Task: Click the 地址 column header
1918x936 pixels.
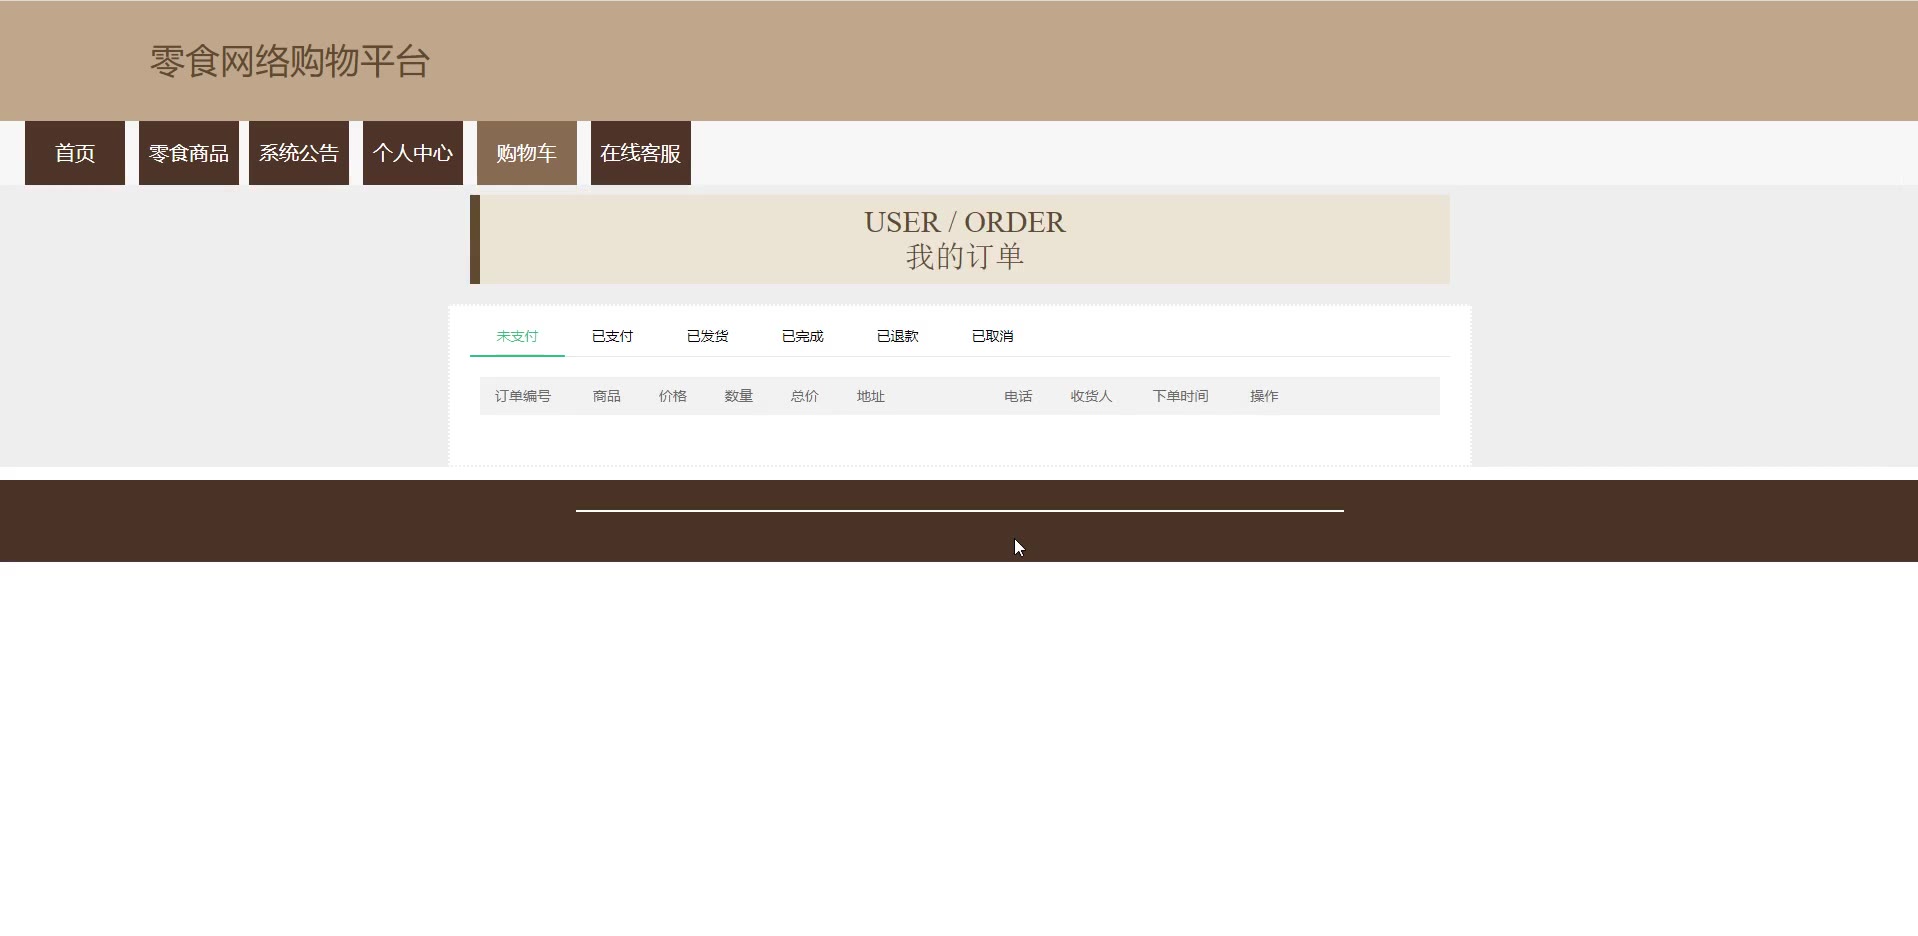Action: [x=871, y=396]
